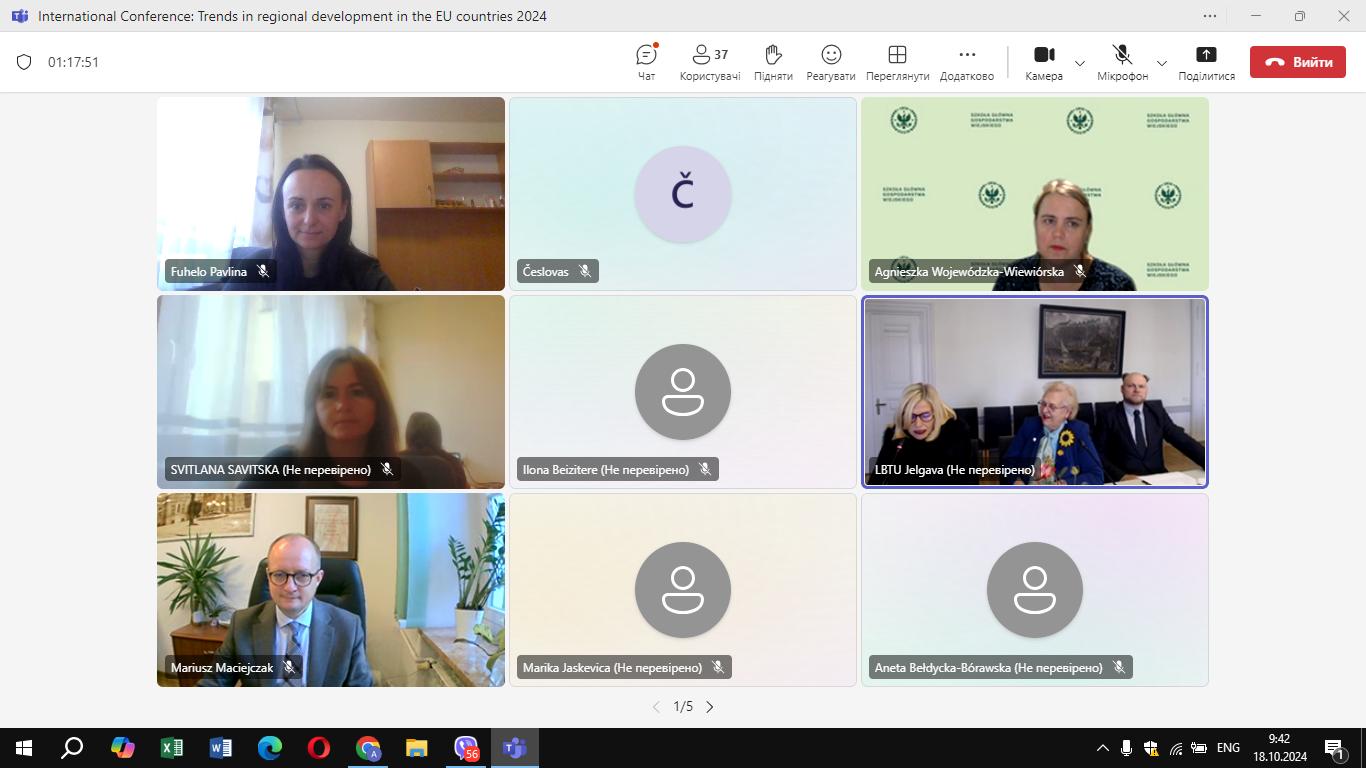Go to the previous page of participants

coord(656,707)
